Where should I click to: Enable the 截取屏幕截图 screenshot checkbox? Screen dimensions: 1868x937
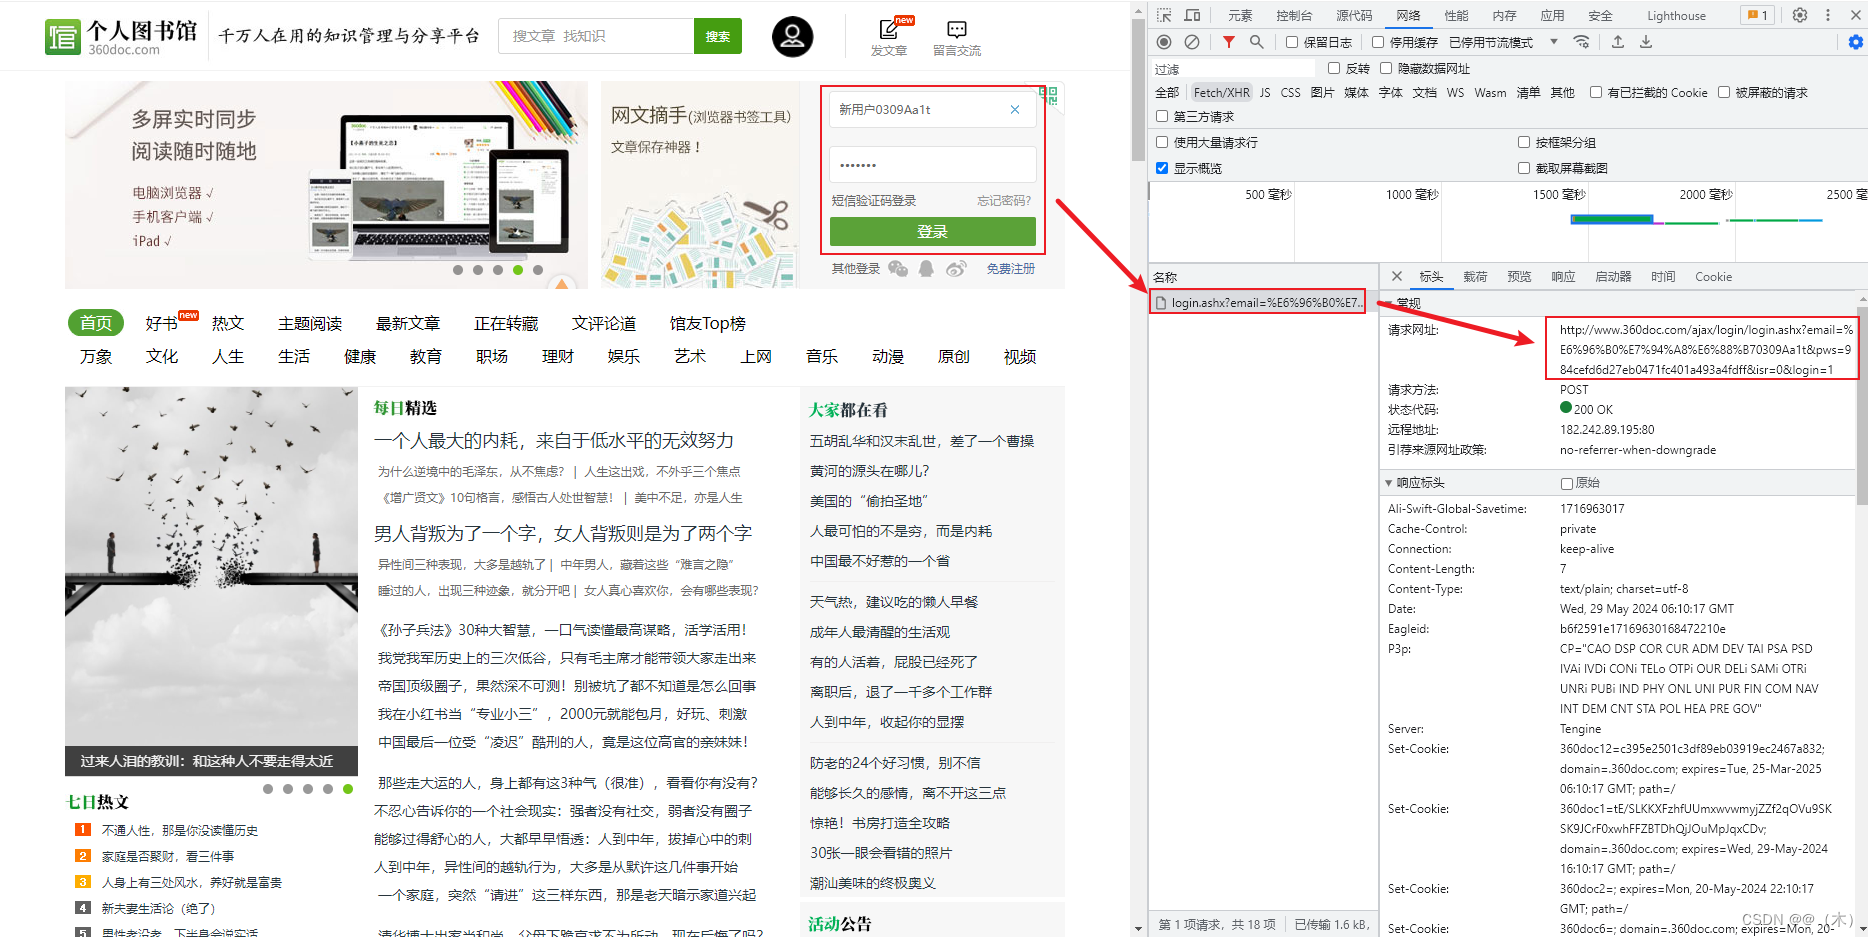tap(1524, 168)
